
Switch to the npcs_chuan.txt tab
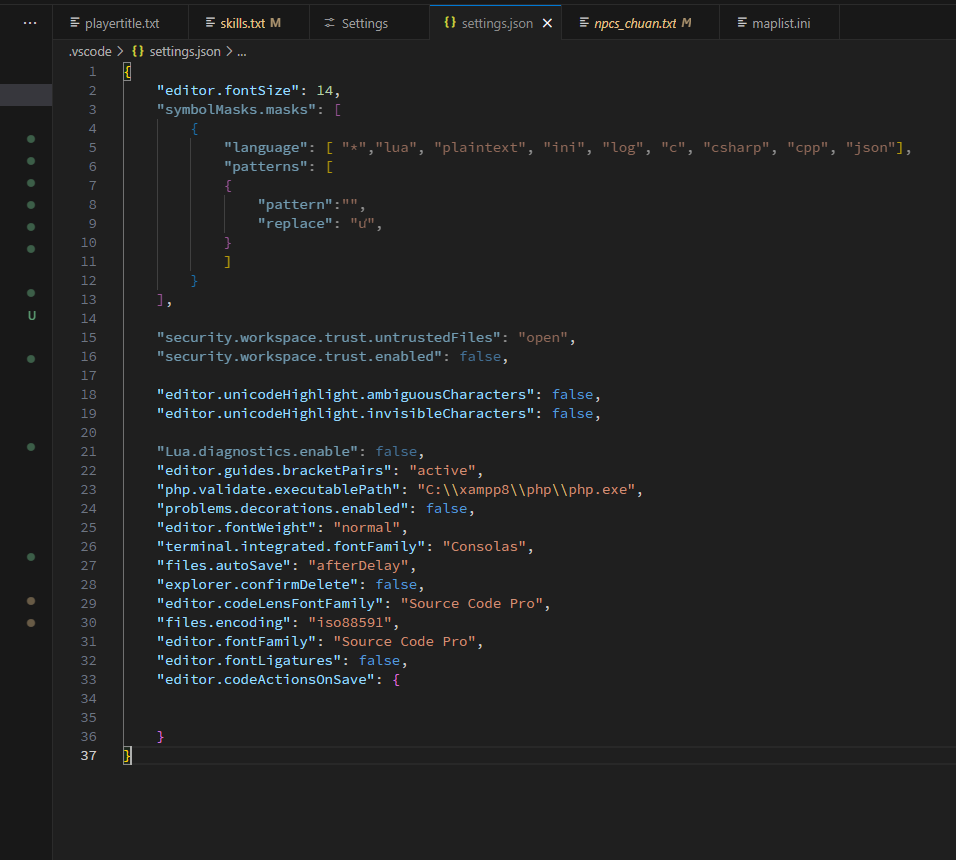tap(635, 23)
